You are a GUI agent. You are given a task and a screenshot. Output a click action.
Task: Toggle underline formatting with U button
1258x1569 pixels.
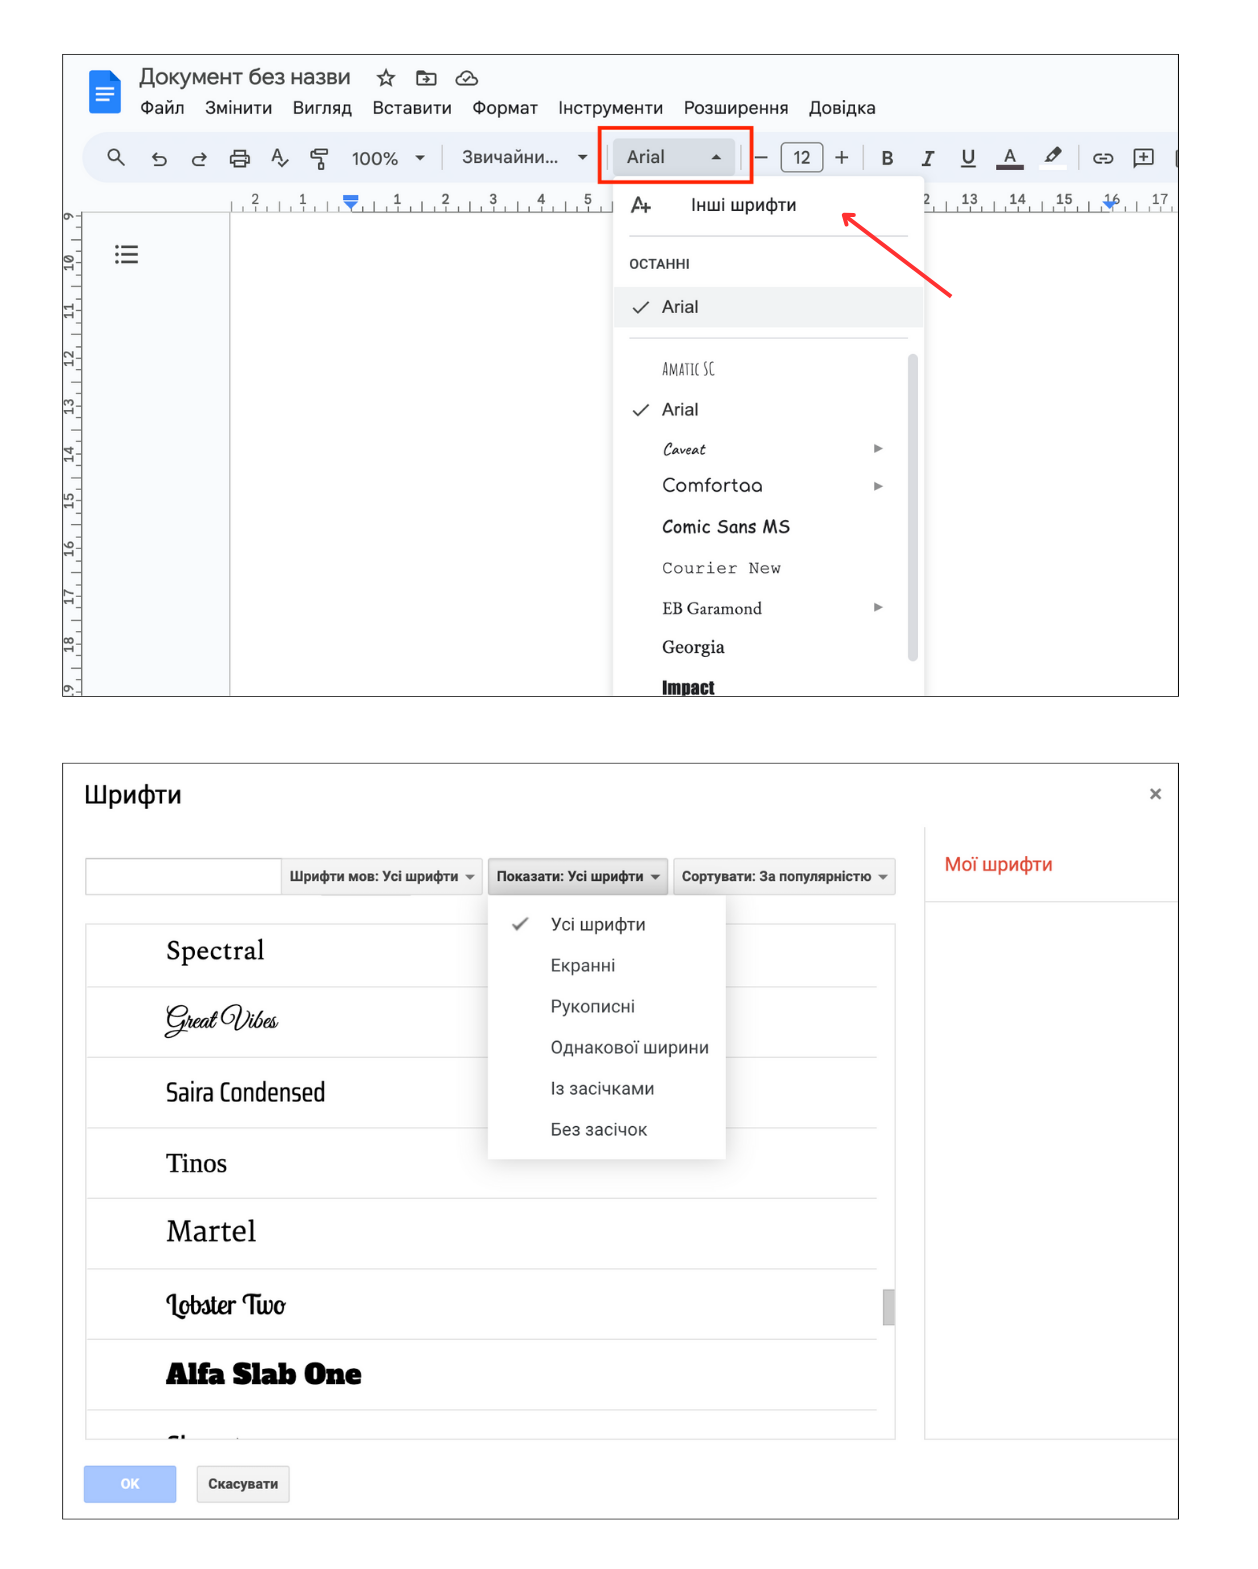(968, 158)
